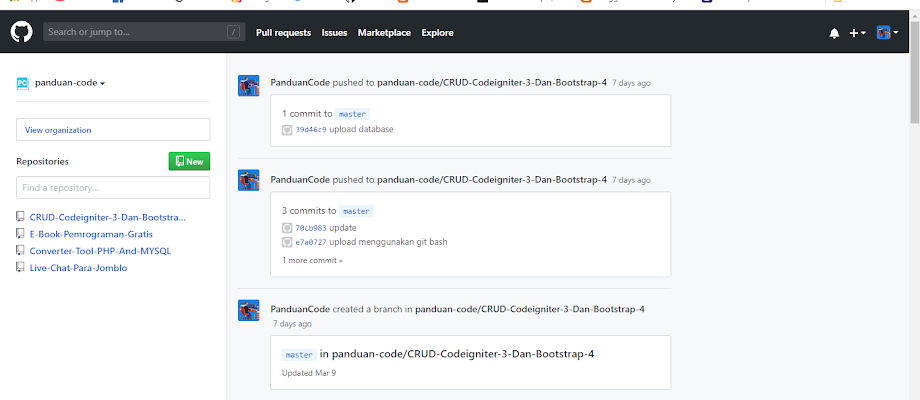Open the repository link in the 1 commit push event

click(x=492, y=83)
